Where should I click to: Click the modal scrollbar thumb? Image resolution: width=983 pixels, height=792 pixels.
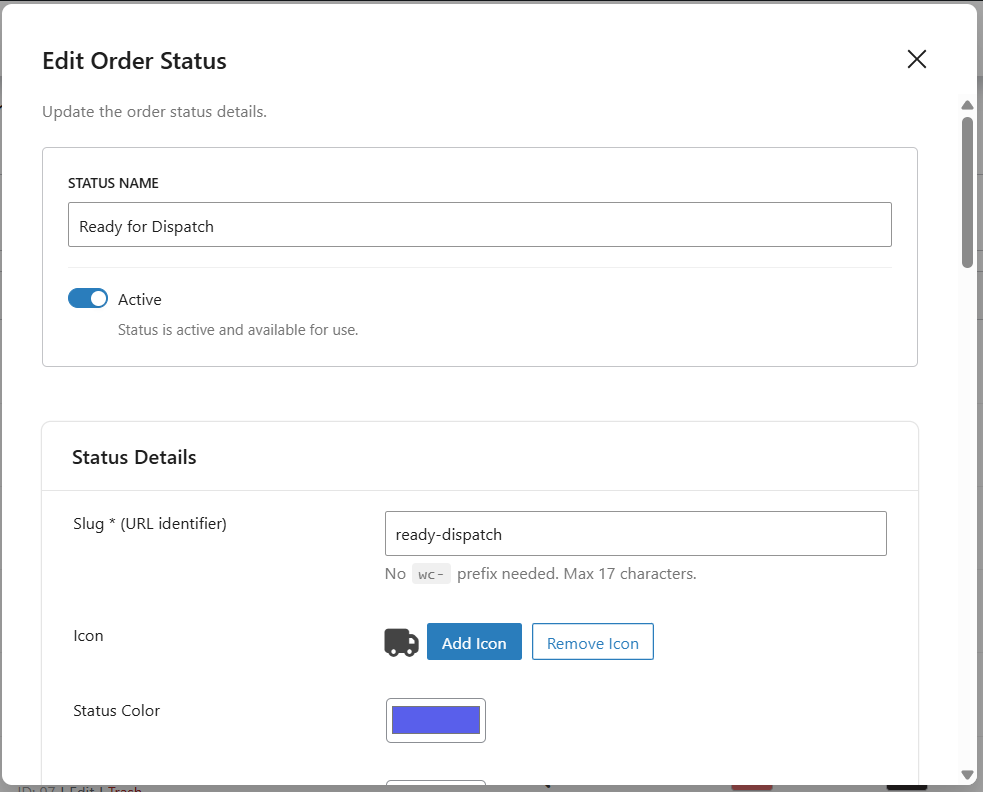967,192
